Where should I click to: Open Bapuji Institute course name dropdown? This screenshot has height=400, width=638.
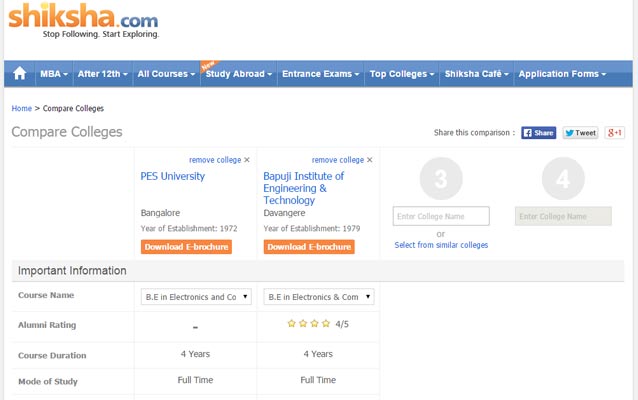[x=318, y=297]
